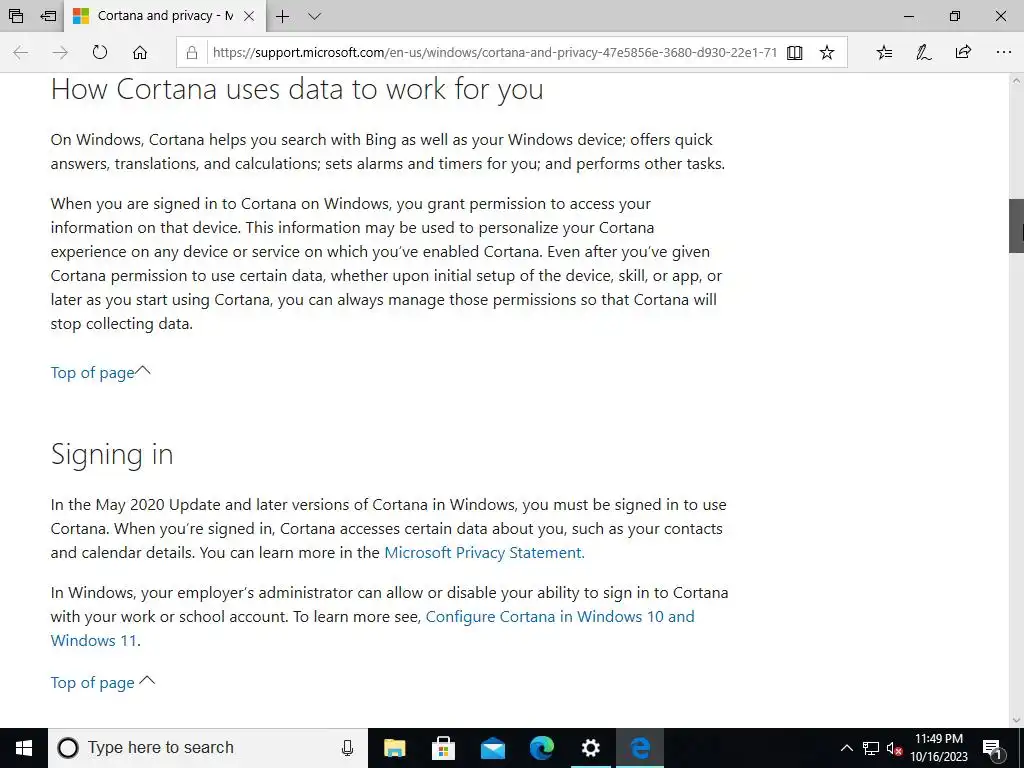Open Microsoft Privacy Statement link
This screenshot has width=1024, height=768.
point(484,552)
